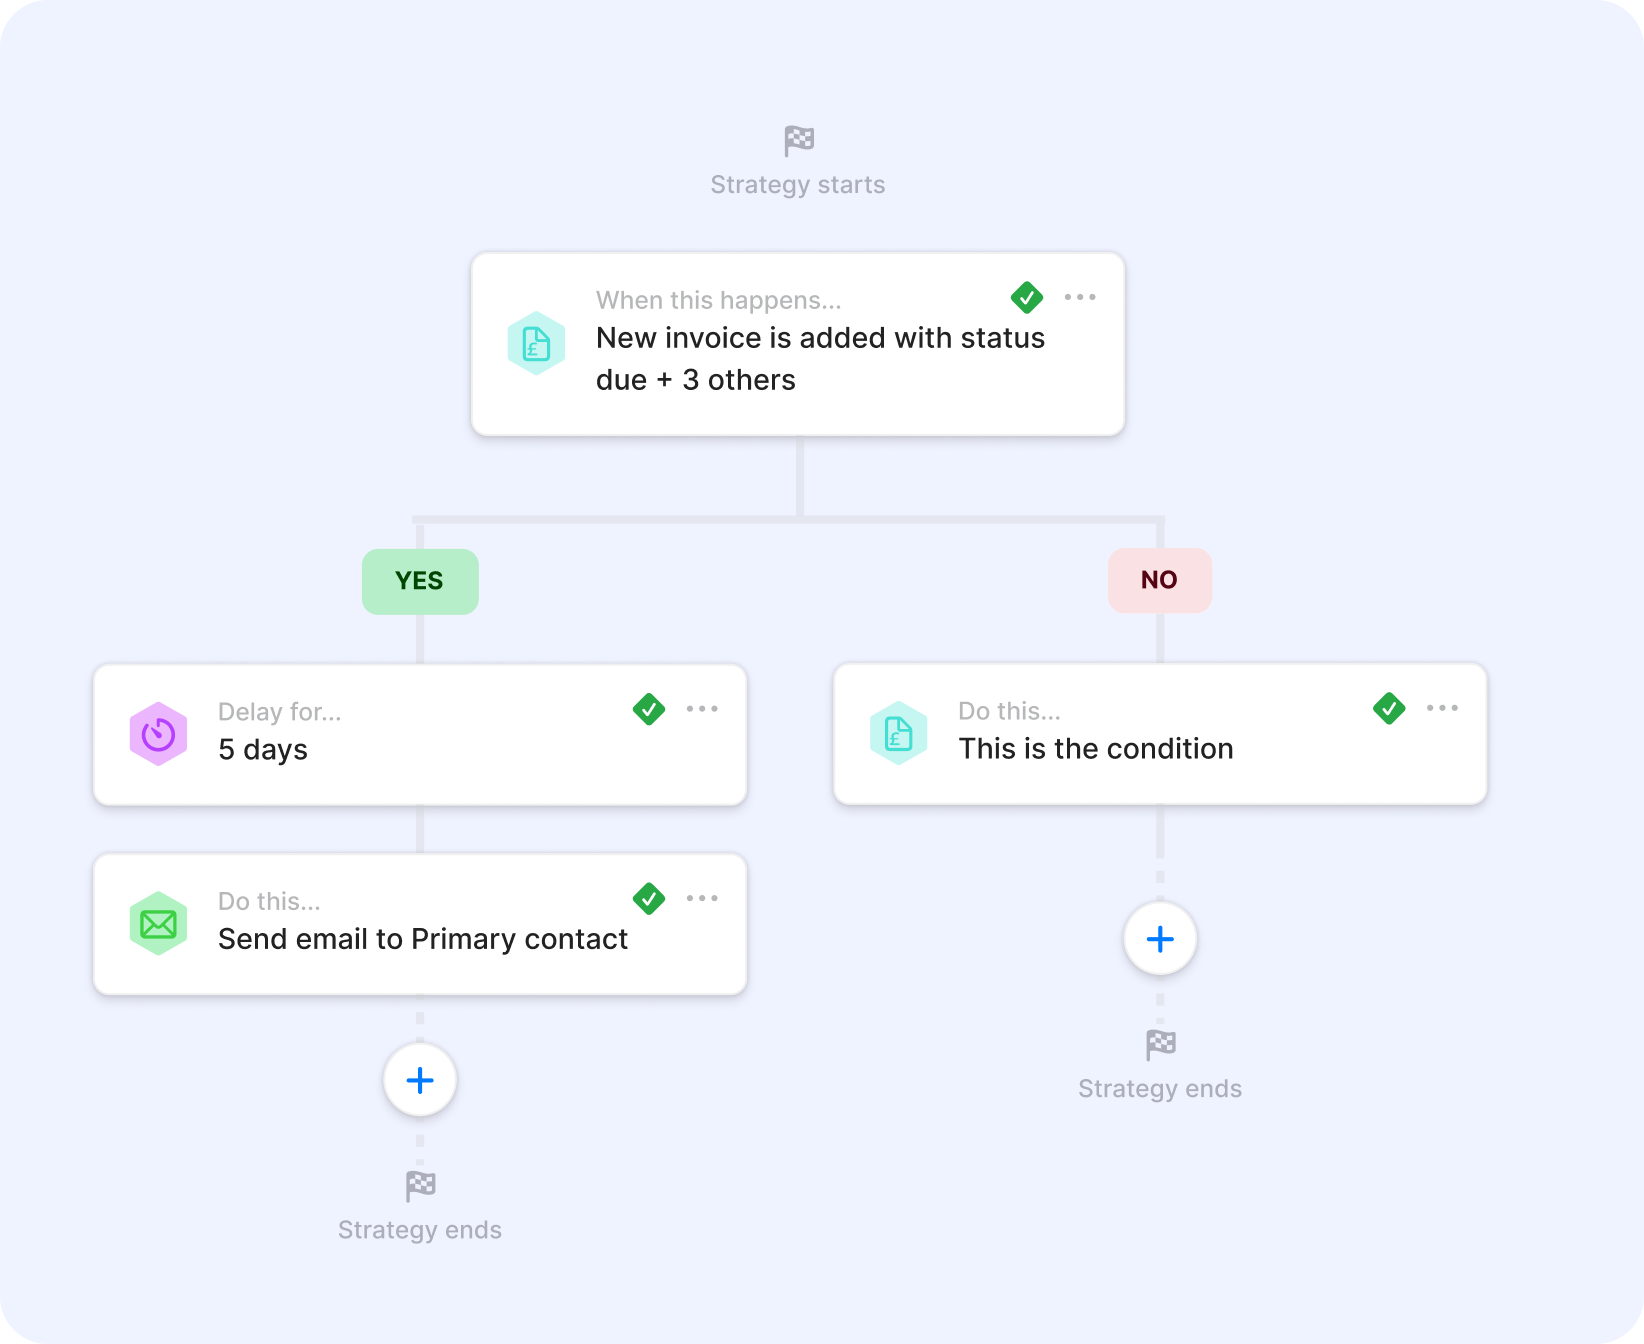Click the Strategy ends flag under NO branch
Screen dimensions: 1644x1344
[x=1160, y=1045]
